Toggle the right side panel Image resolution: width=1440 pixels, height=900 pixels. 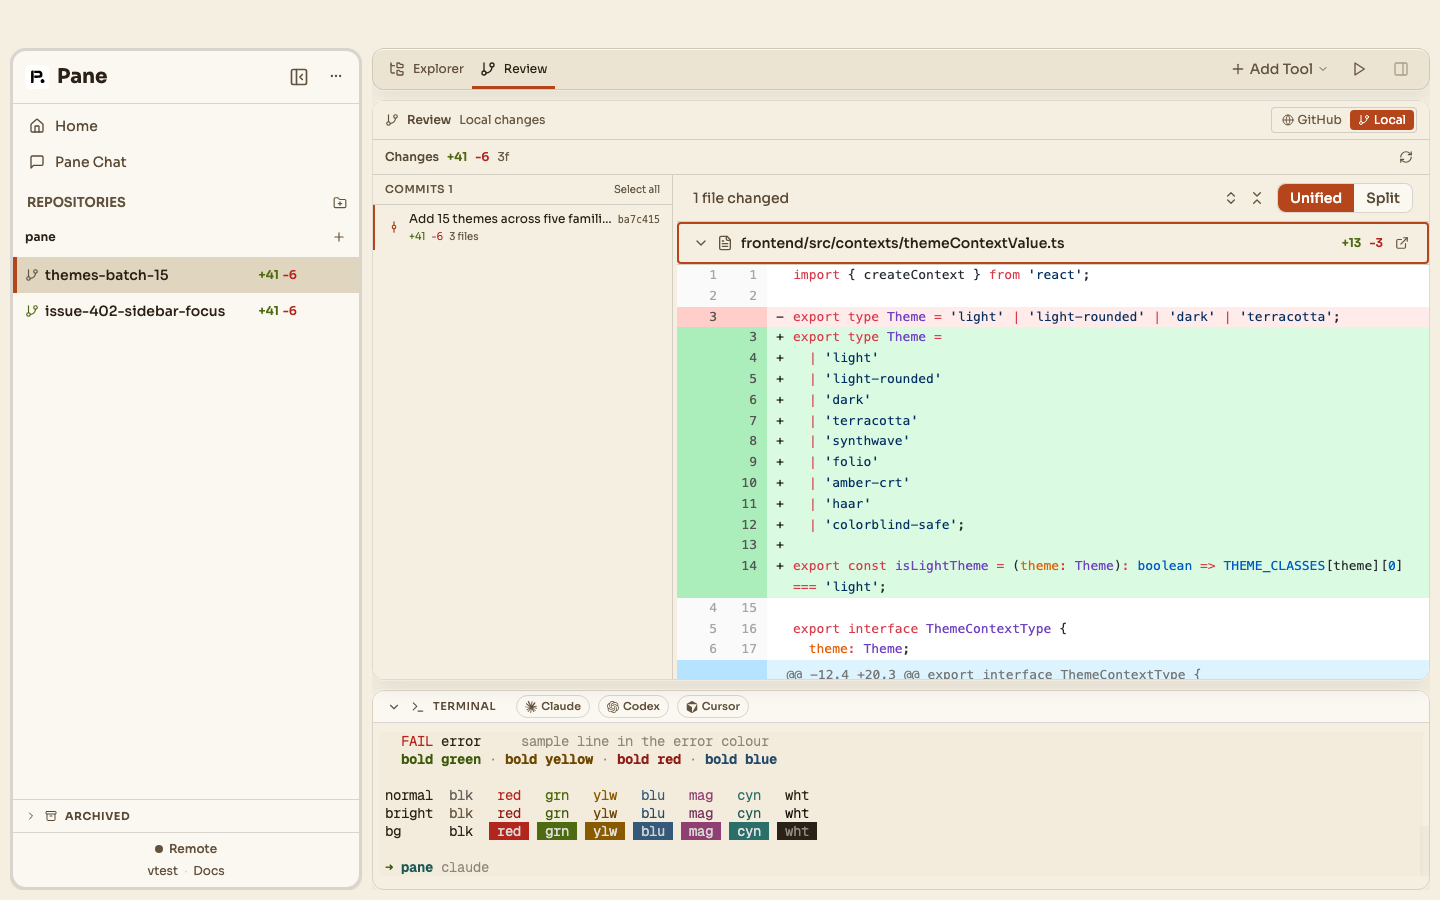coord(1401,69)
